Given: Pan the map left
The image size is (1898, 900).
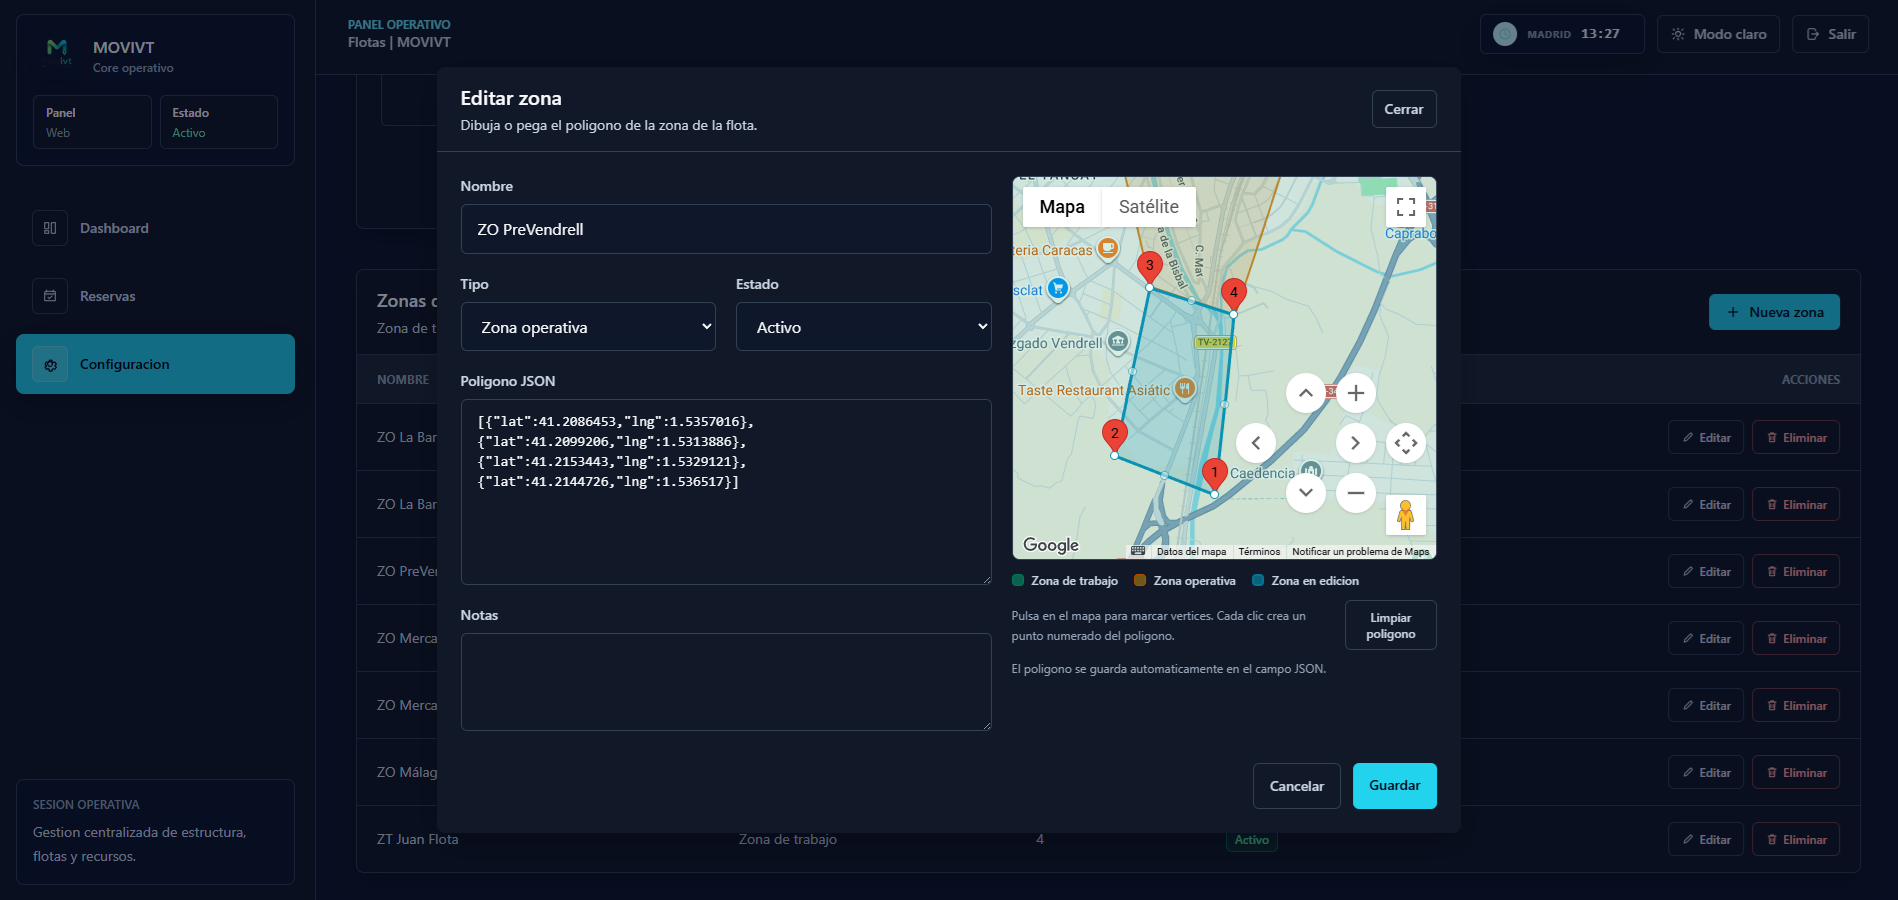Looking at the screenshot, I should [x=1256, y=443].
